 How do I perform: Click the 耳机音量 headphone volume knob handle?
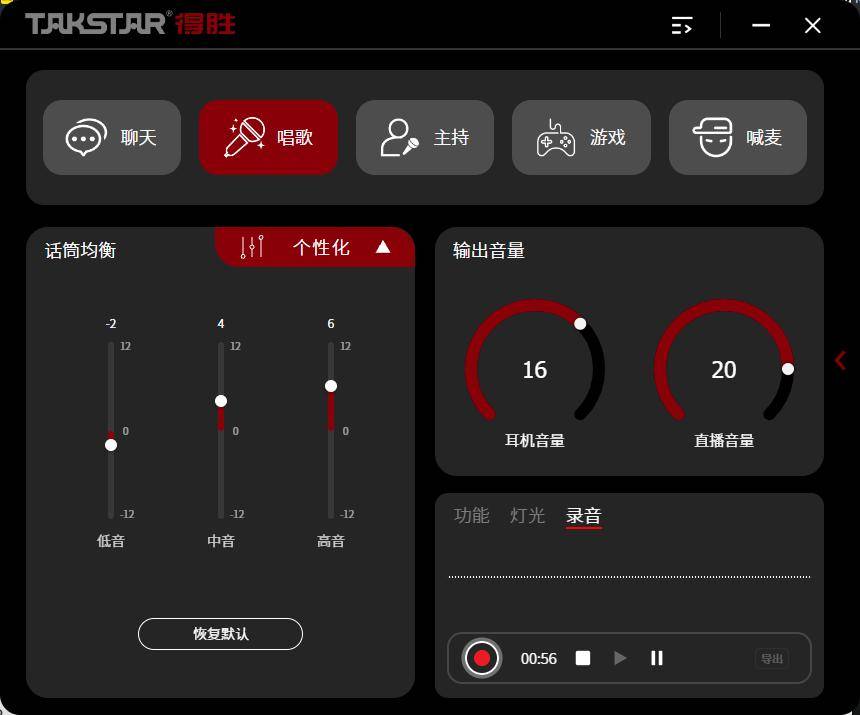point(580,324)
